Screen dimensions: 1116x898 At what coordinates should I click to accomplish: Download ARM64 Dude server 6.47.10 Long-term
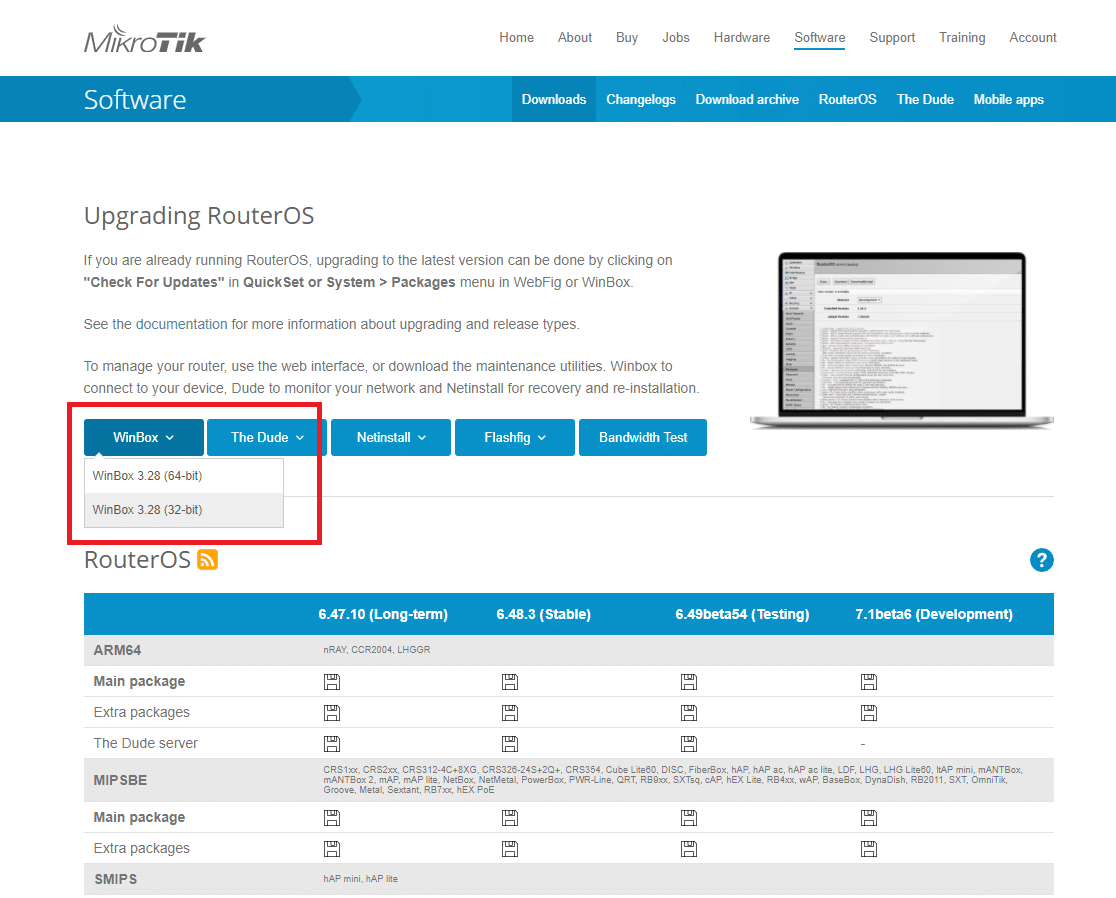click(x=332, y=744)
